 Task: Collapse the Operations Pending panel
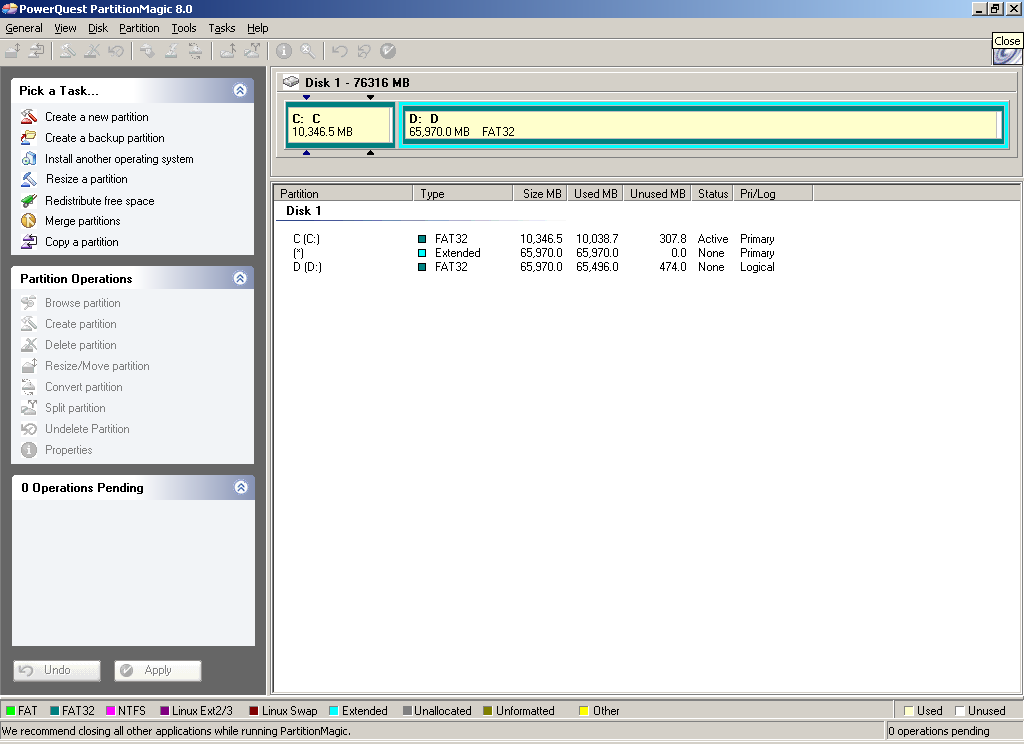pos(241,487)
